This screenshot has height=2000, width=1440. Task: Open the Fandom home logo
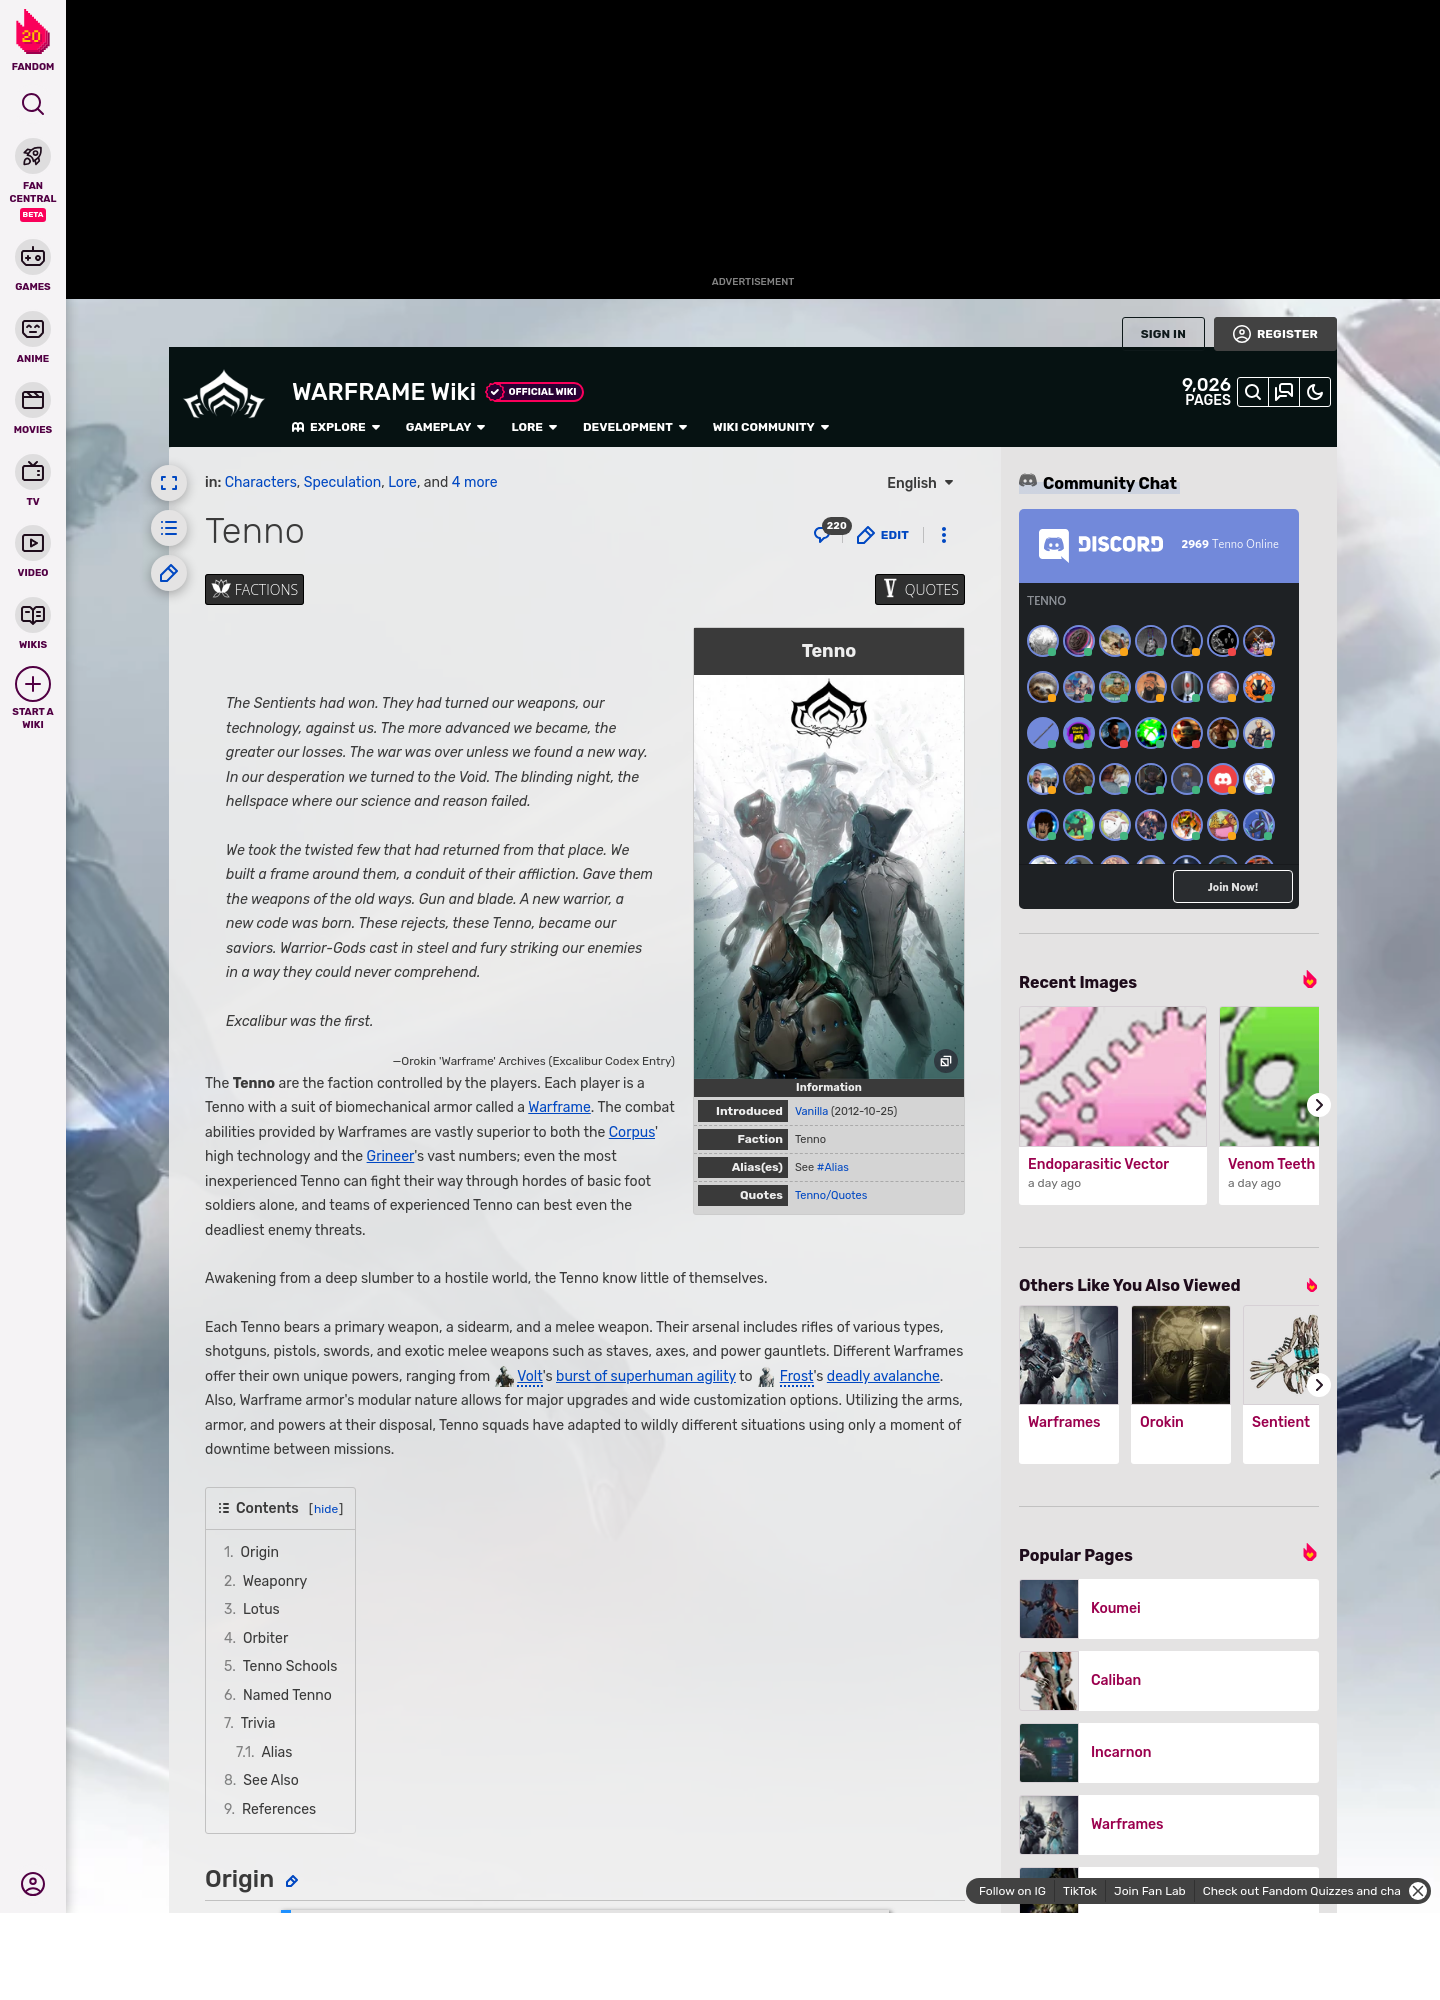tap(33, 41)
